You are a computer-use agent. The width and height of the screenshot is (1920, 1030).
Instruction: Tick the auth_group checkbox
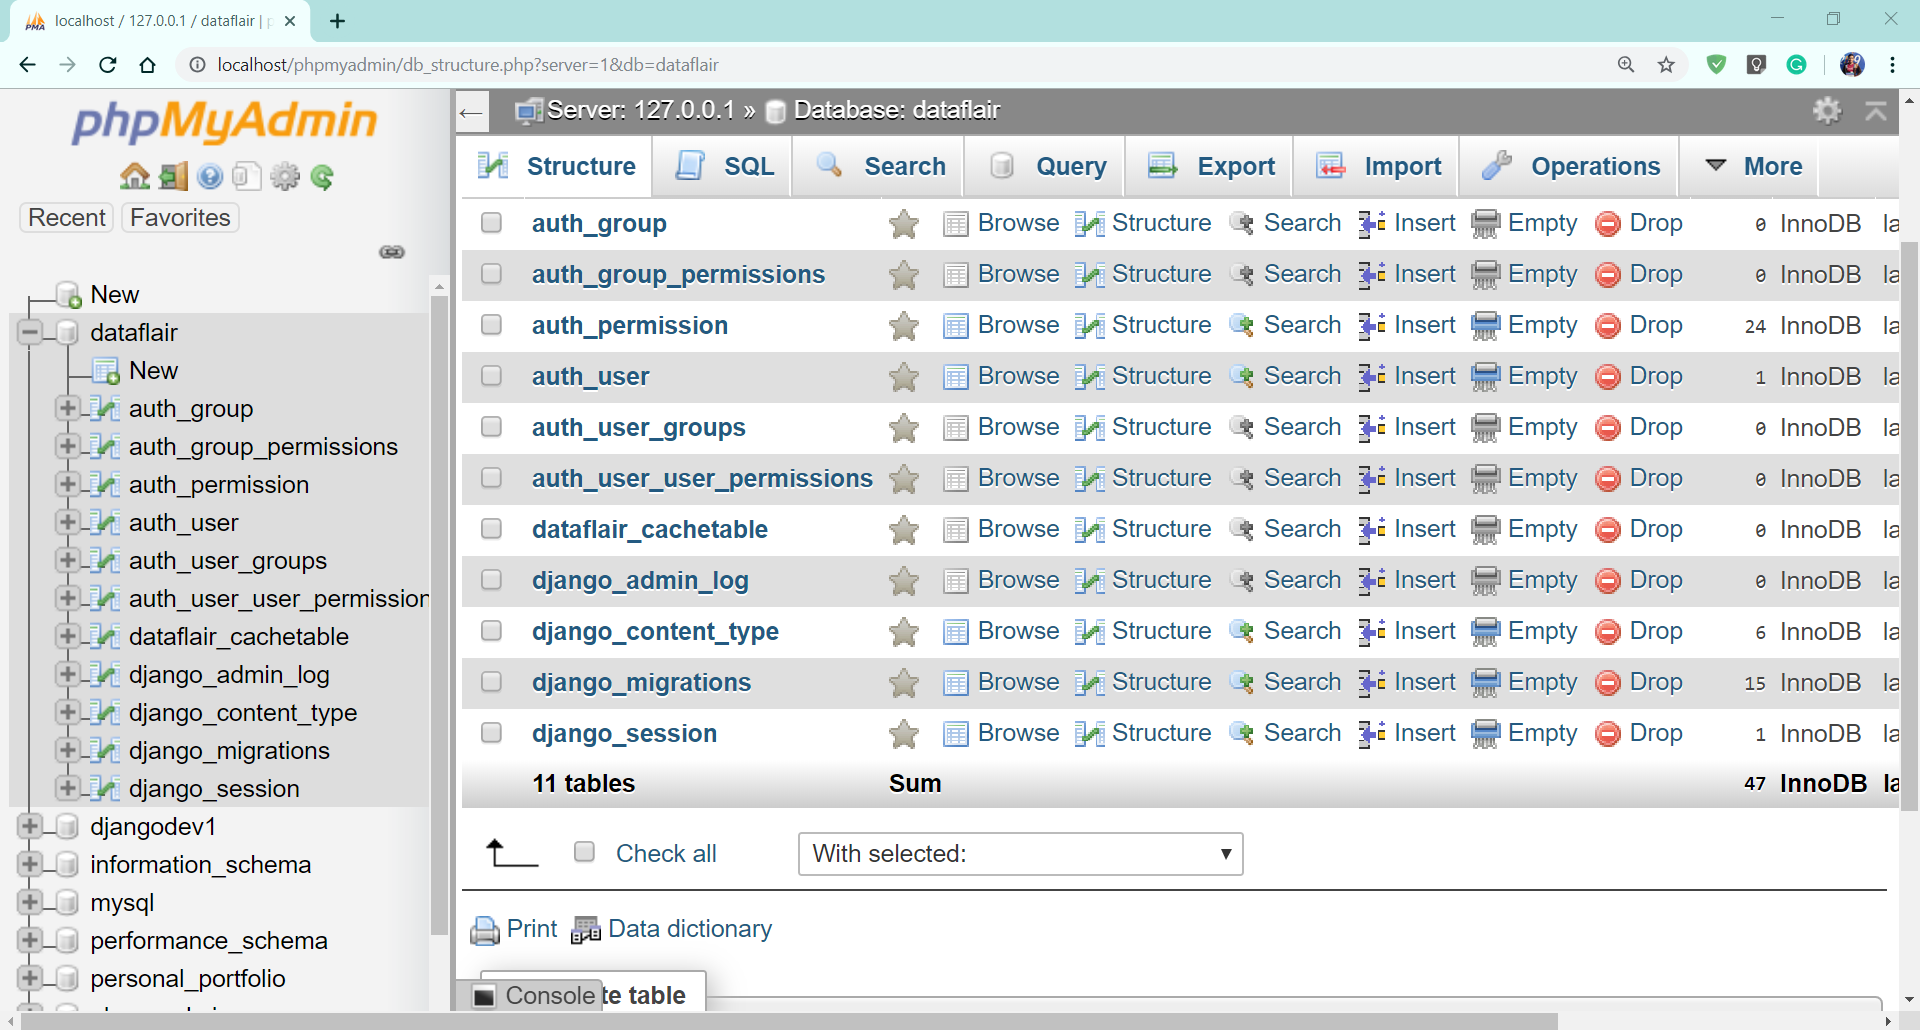[491, 222]
